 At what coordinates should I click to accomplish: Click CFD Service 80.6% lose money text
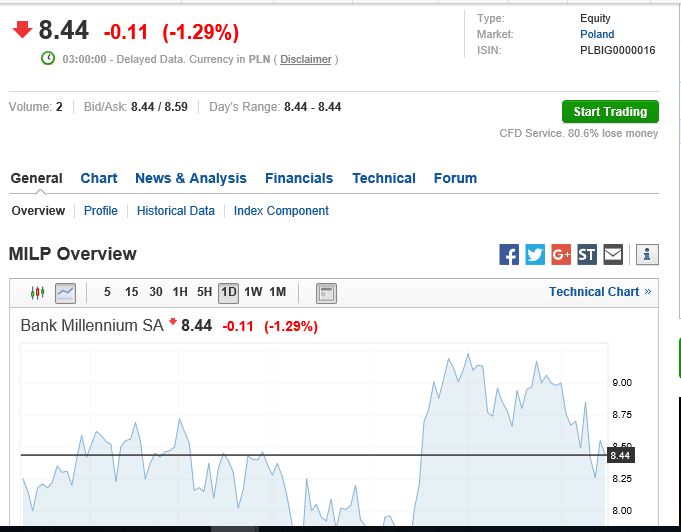579,133
